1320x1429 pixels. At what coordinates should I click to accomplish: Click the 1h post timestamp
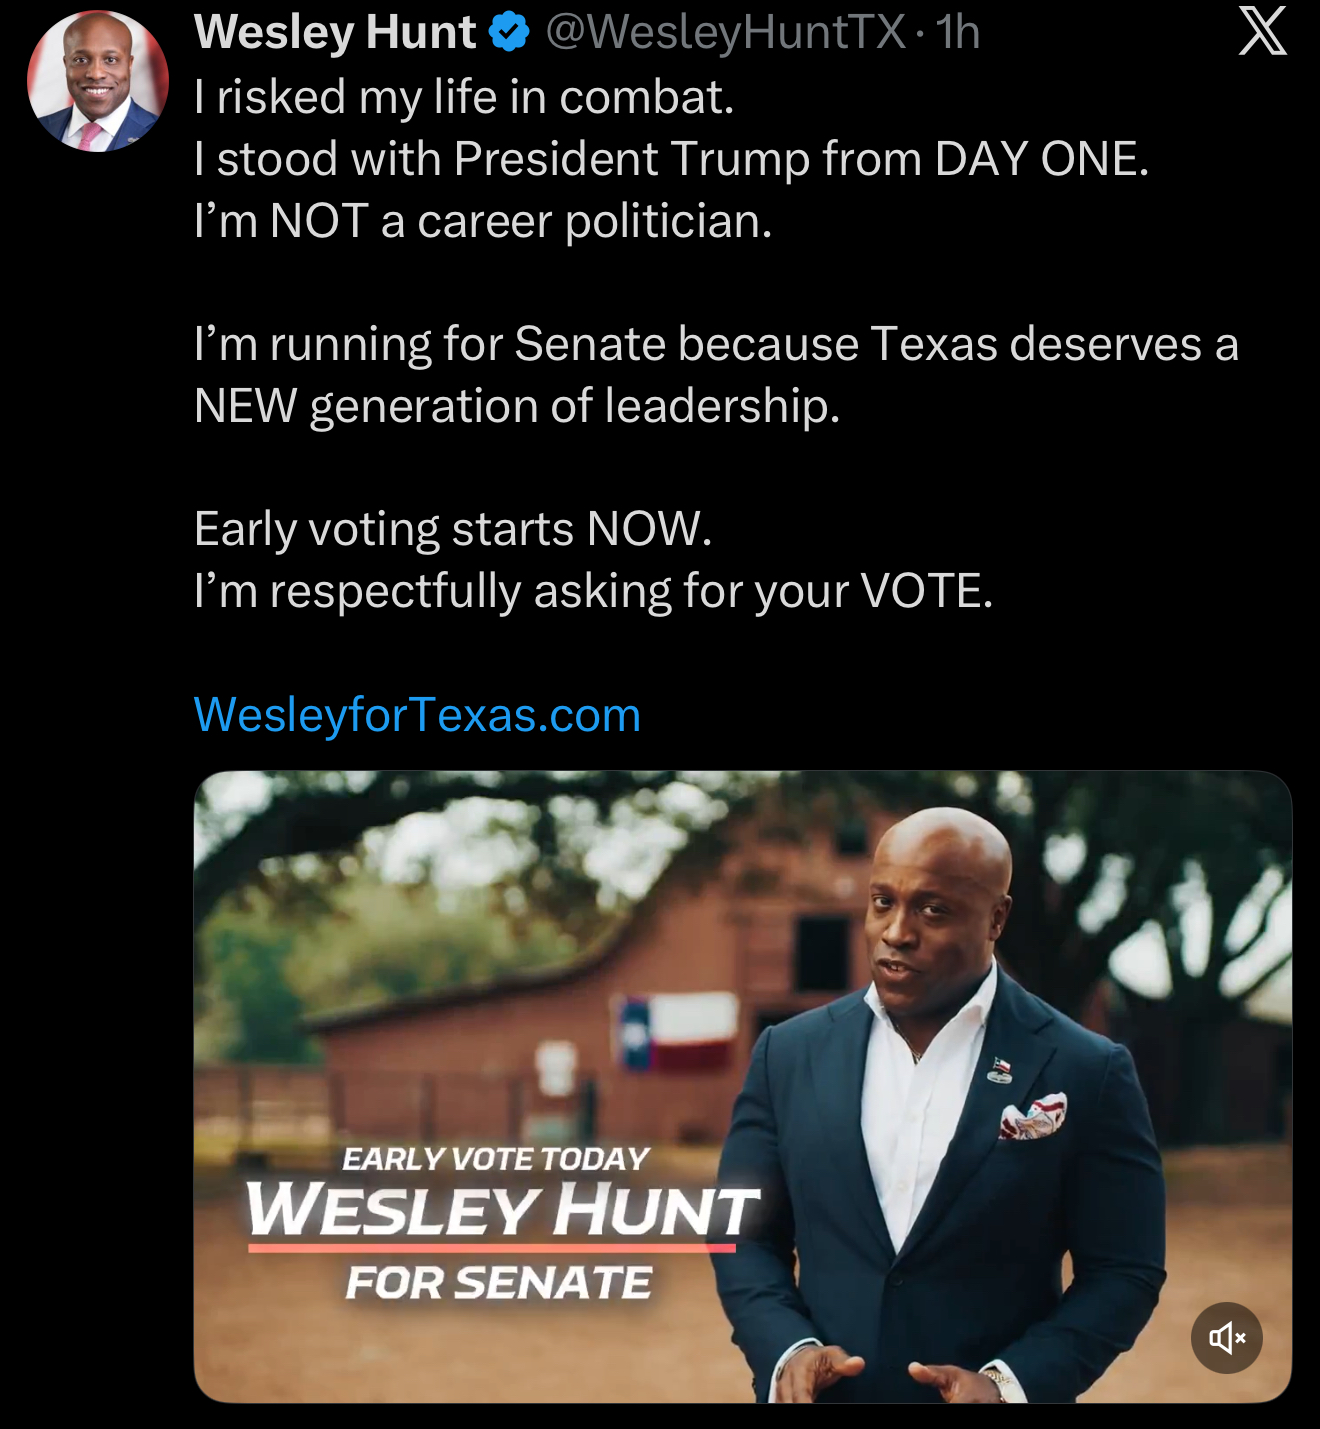point(957,32)
